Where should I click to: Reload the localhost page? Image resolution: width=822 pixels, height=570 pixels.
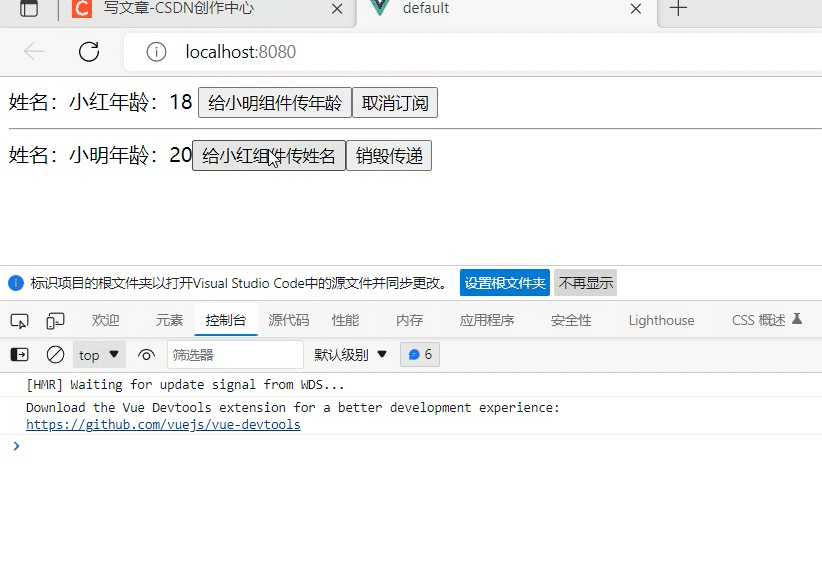pos(89,51)
